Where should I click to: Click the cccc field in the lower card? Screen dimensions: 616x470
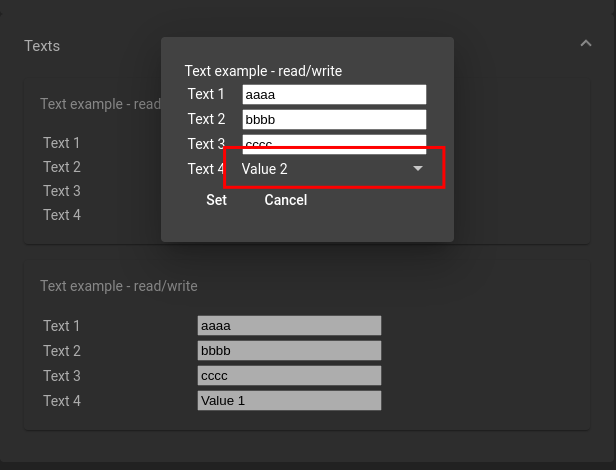[x=289, y=376]
